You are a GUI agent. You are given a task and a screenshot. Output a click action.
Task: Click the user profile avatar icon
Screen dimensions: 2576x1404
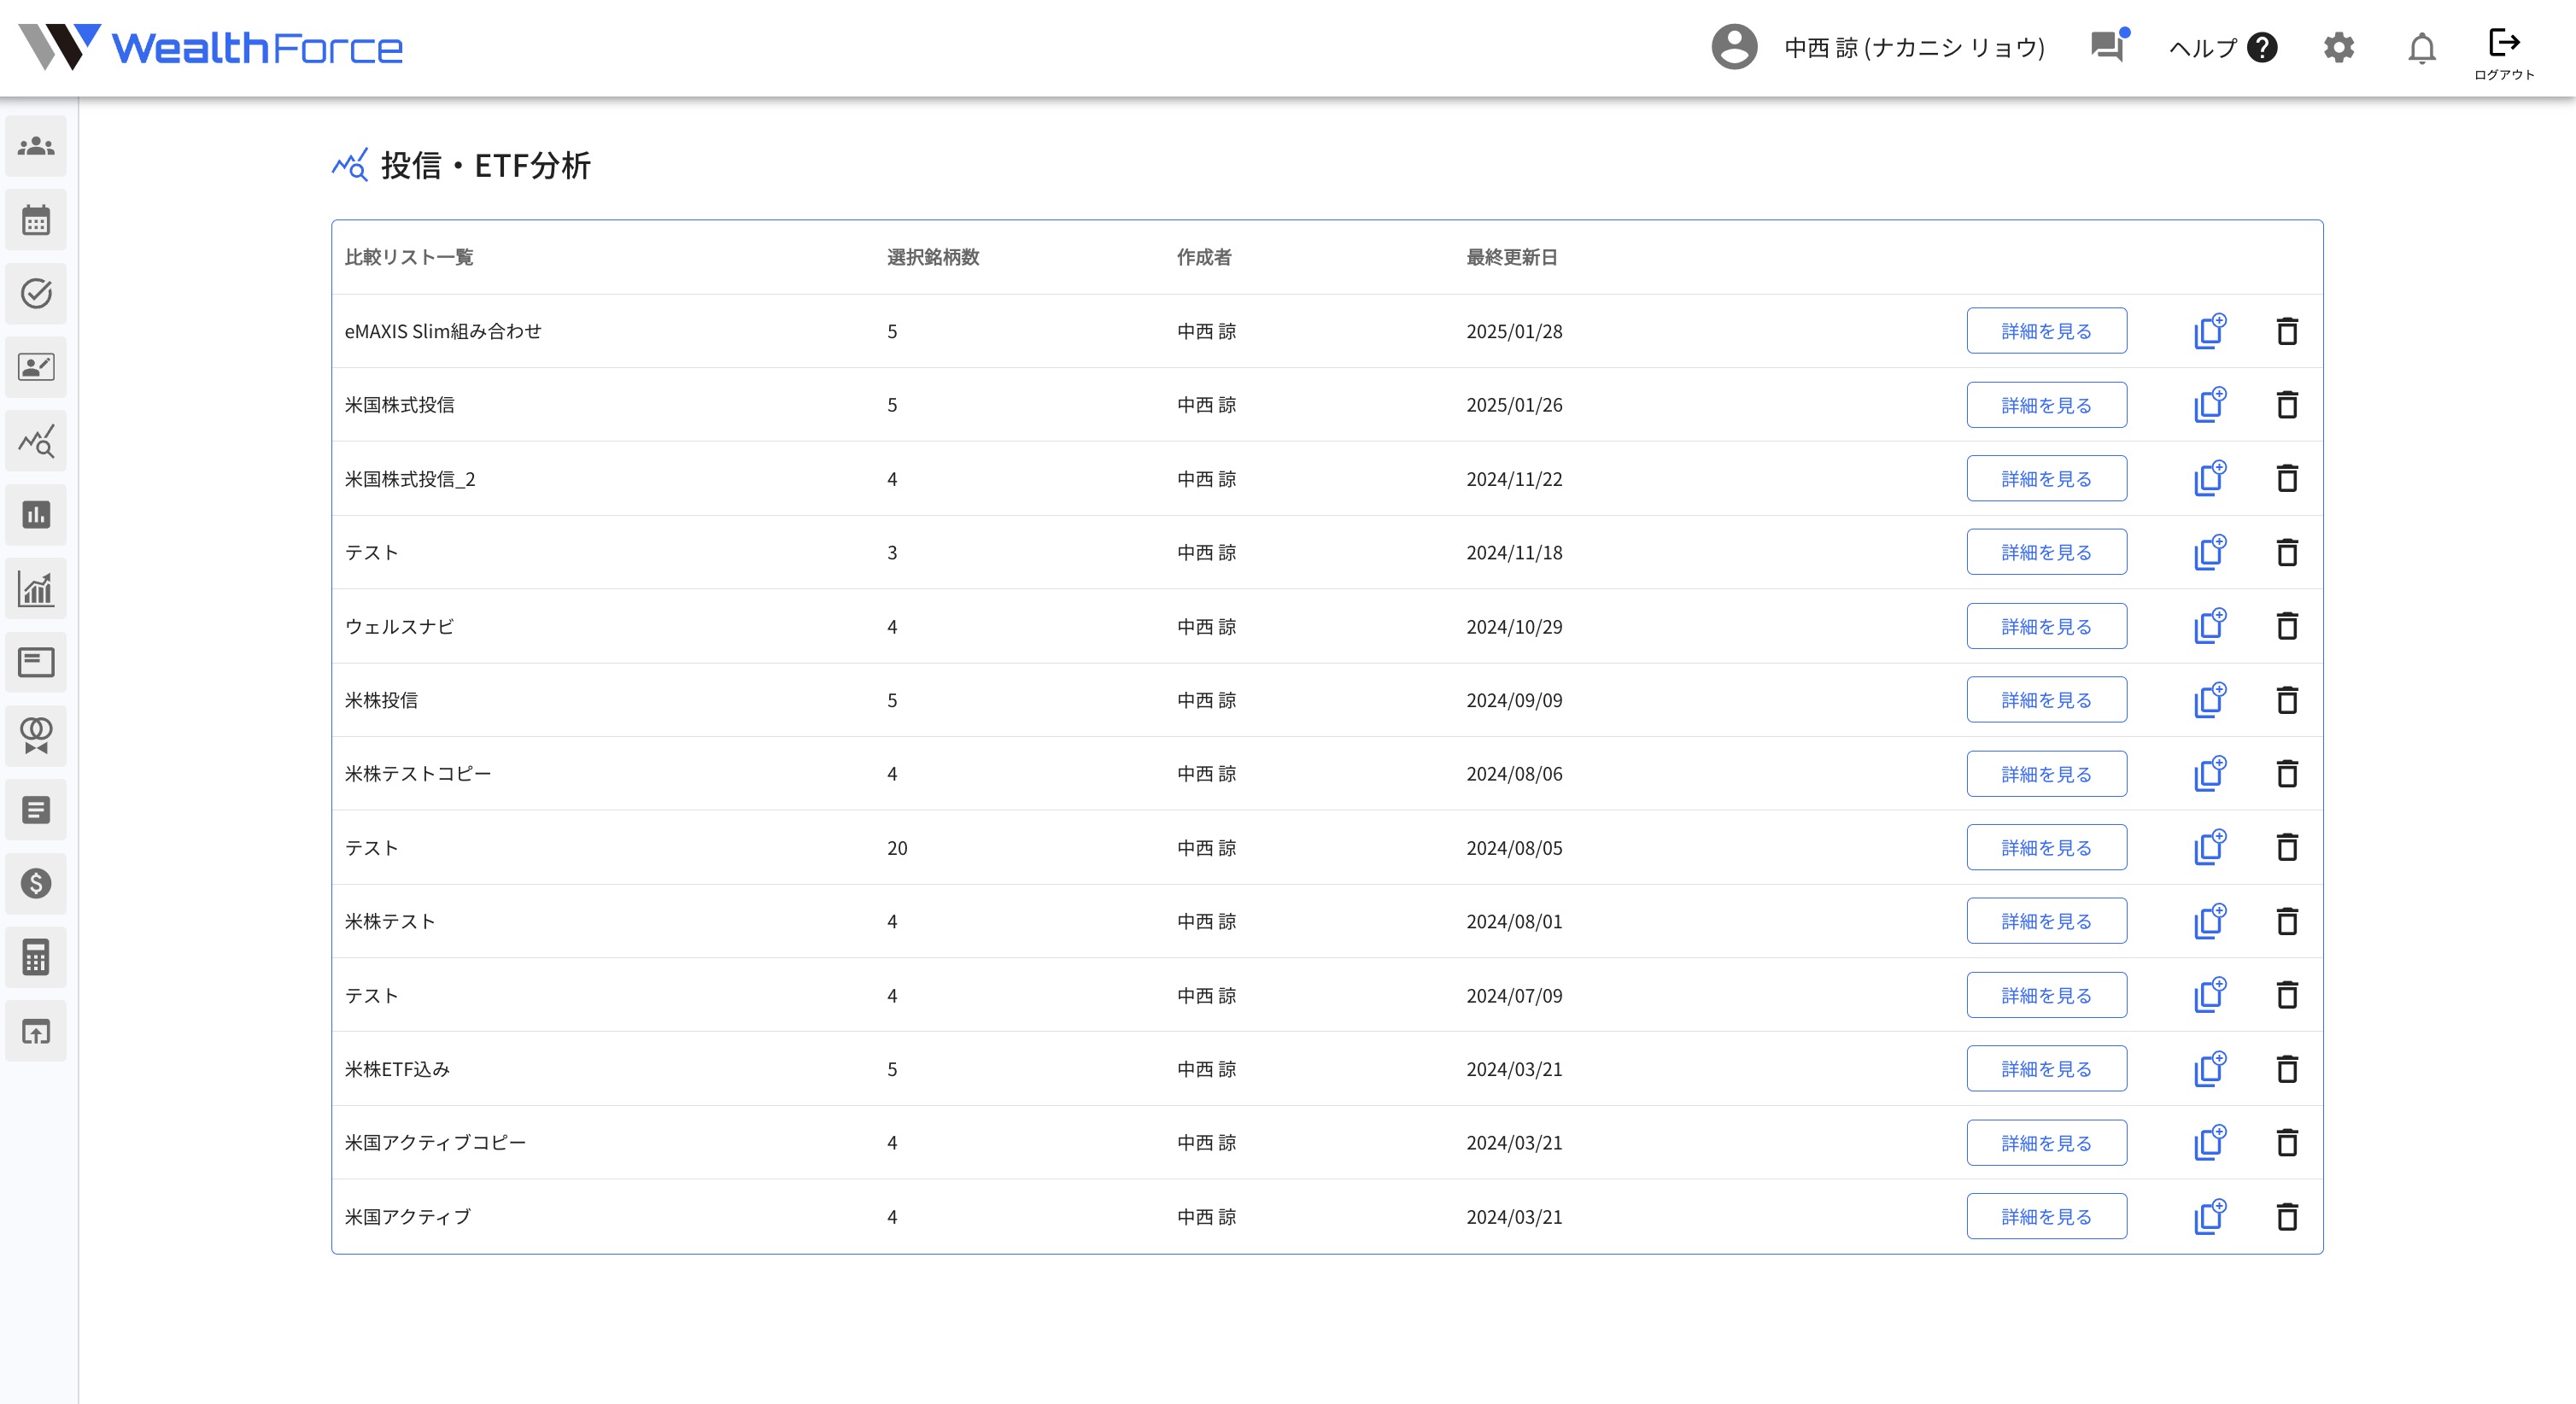(x=1734, y=48)
